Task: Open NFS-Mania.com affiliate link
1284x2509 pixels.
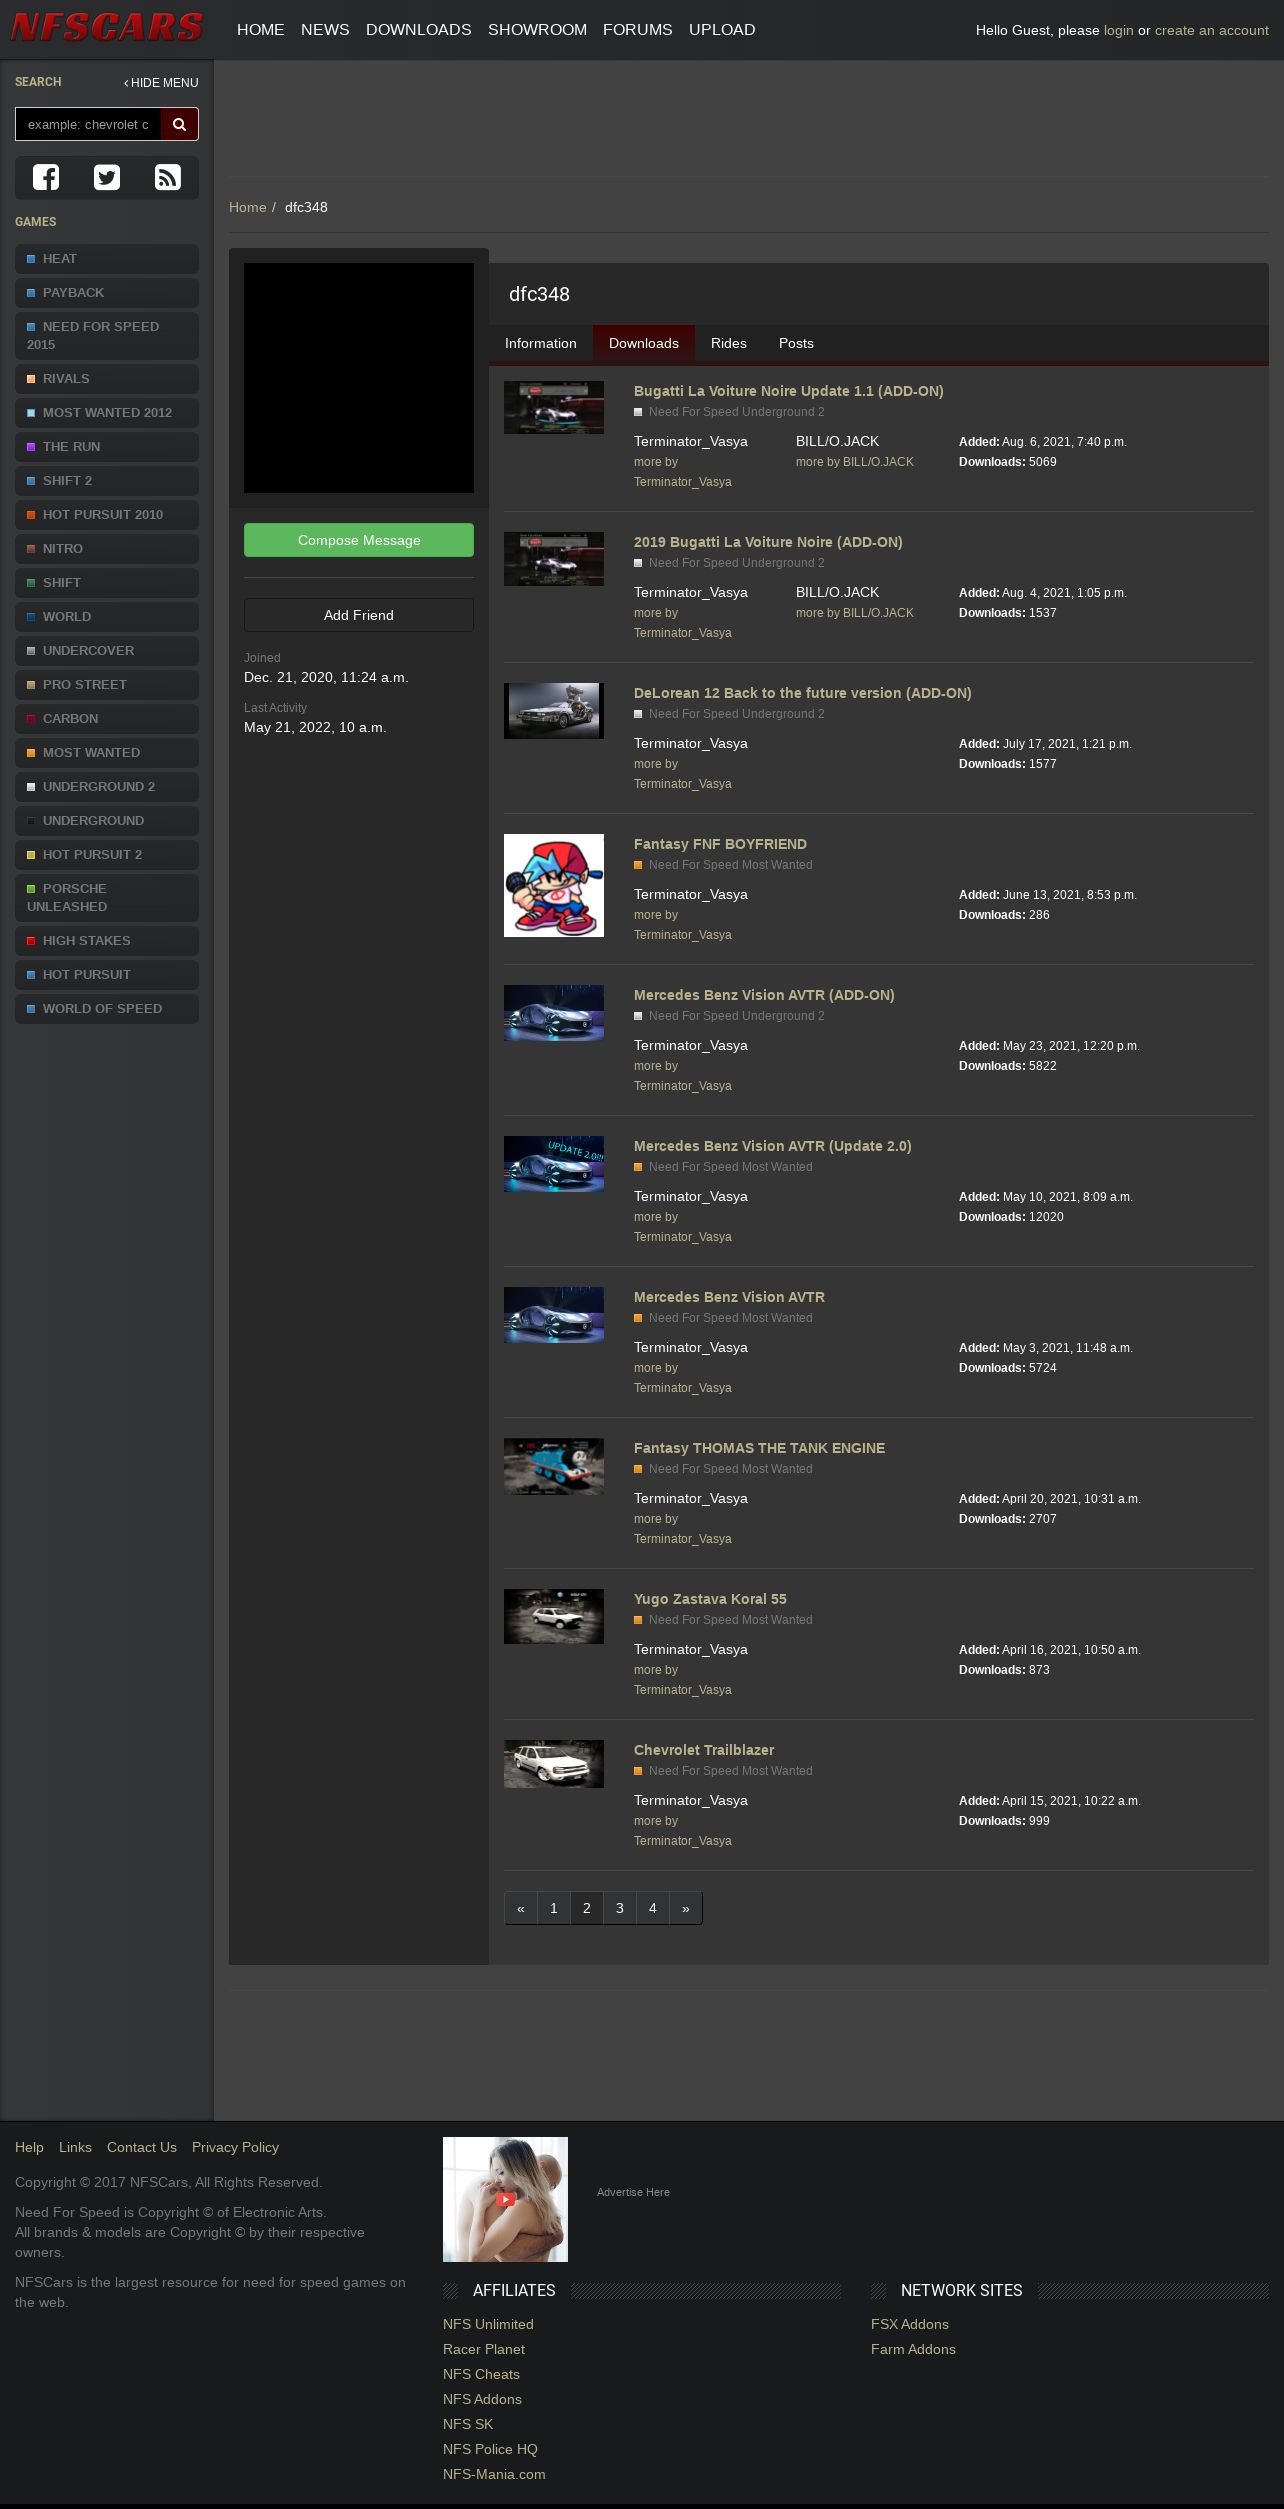Action: (494, 2474)
